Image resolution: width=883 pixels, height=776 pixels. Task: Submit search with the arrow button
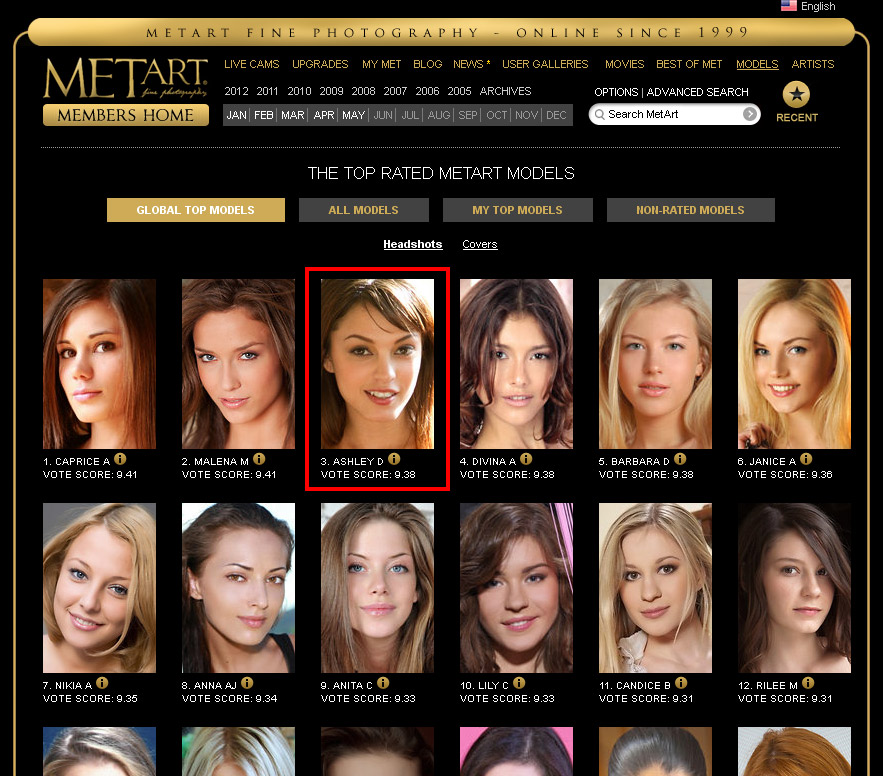coord(750,114)
